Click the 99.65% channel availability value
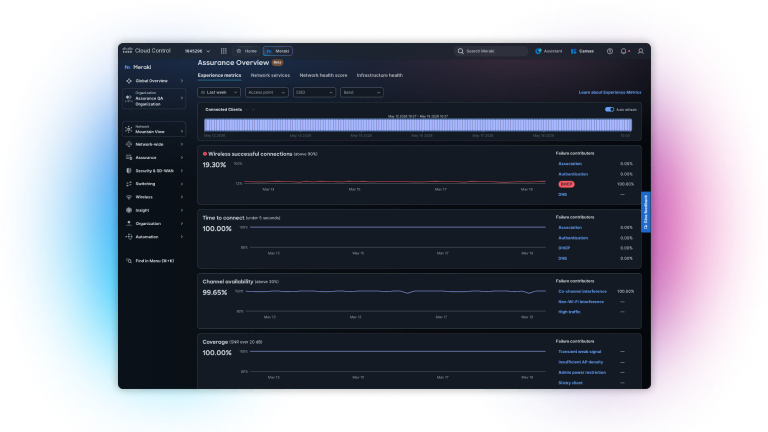 pos(215,293)
